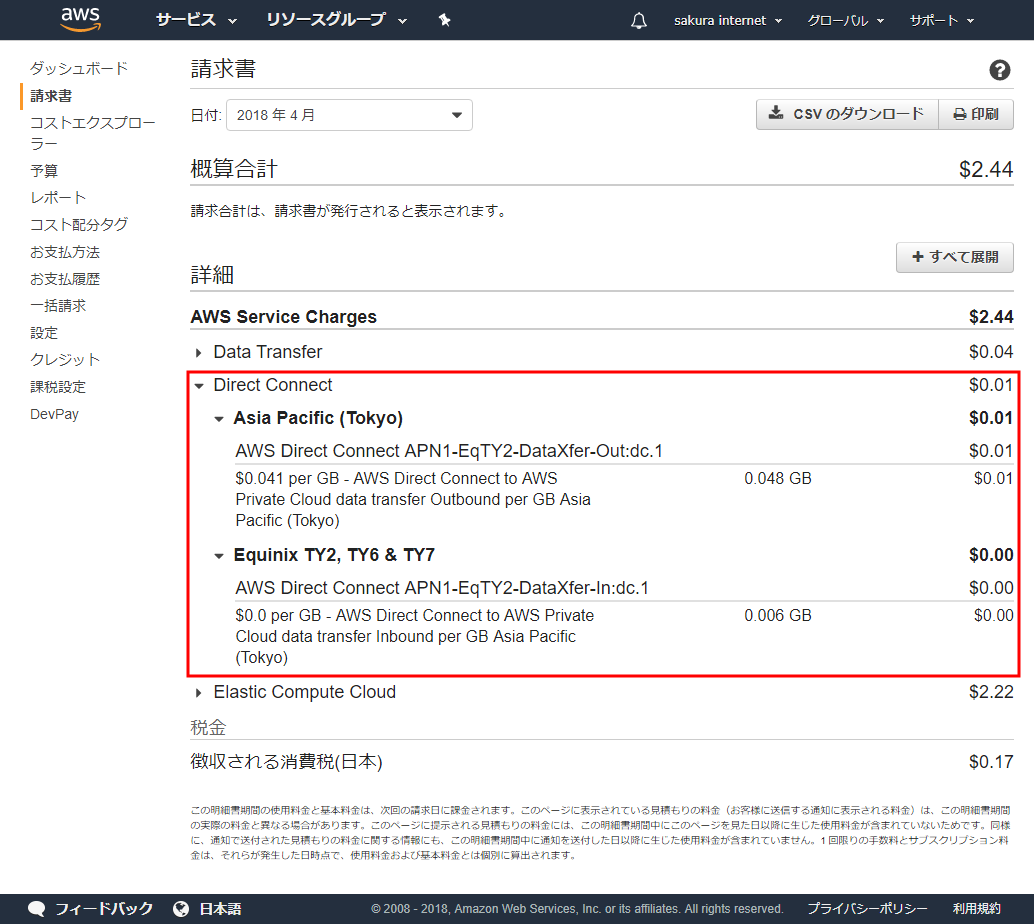The width and height of the screenshot is (1034, 924).
Task: Open the グローバル region dropdown
Action: [x=845, y=21]
